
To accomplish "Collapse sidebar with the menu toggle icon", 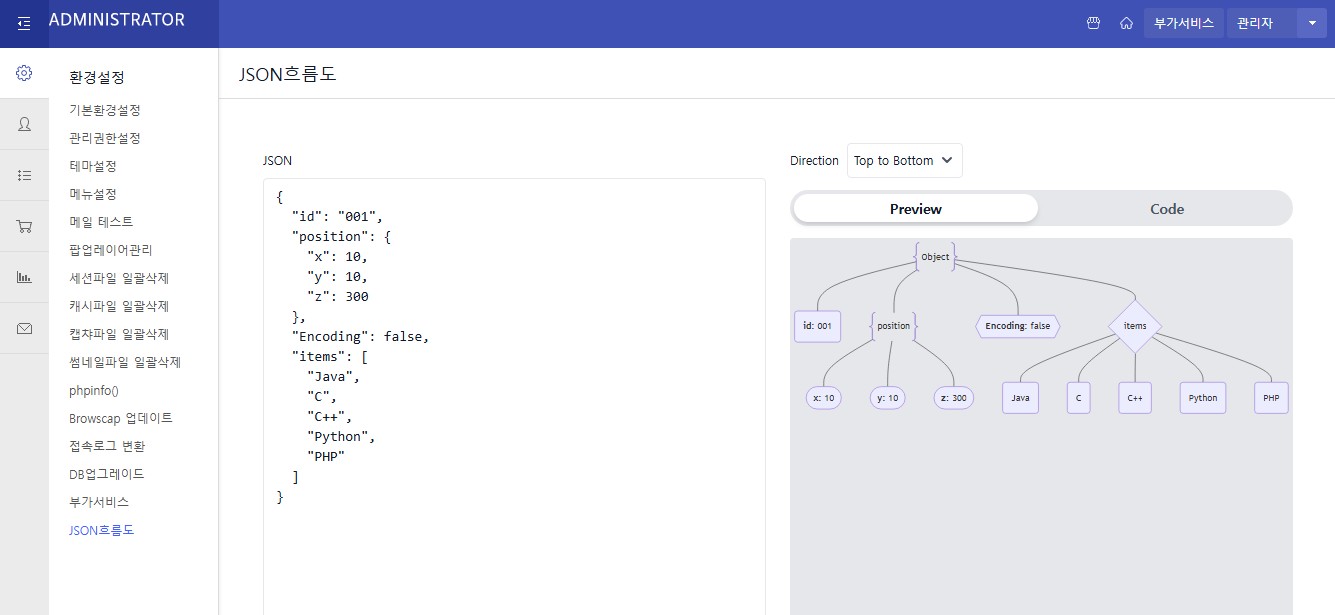I will click(x=24, y=23).
